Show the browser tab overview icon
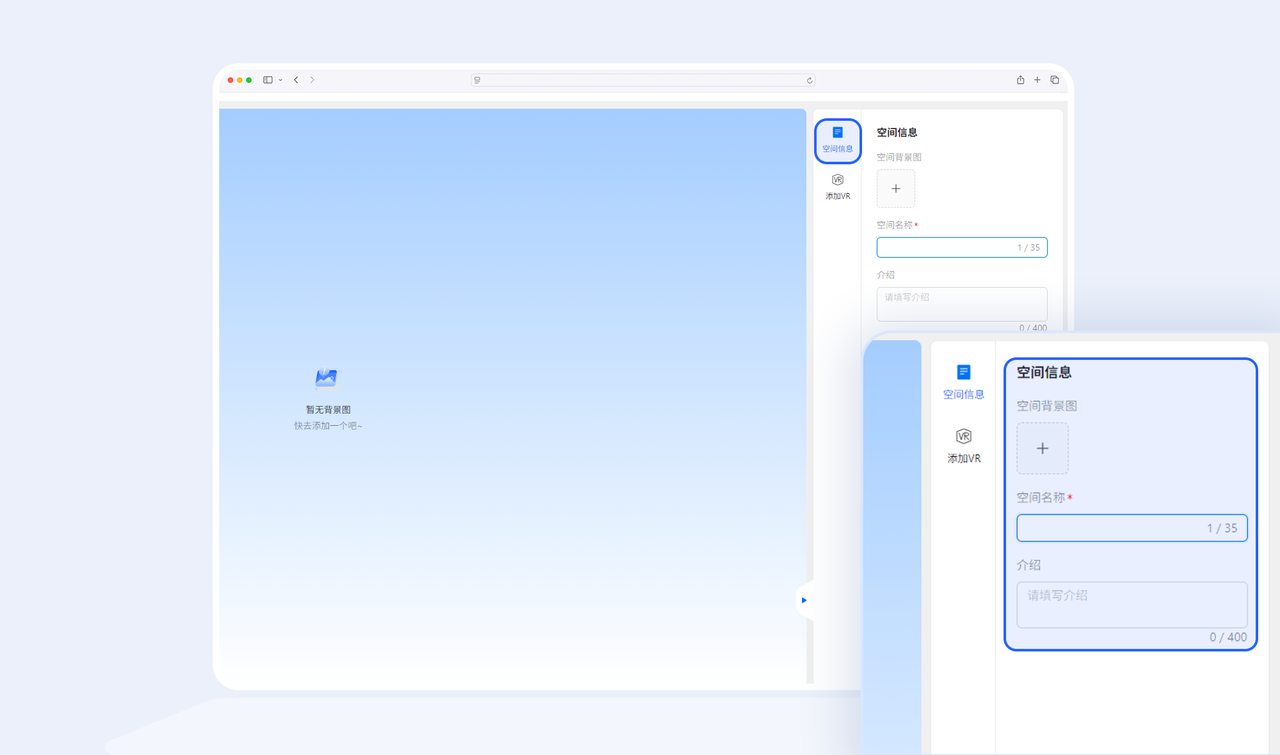This screenshot has width=1280, height=755. click(1054, 80)
